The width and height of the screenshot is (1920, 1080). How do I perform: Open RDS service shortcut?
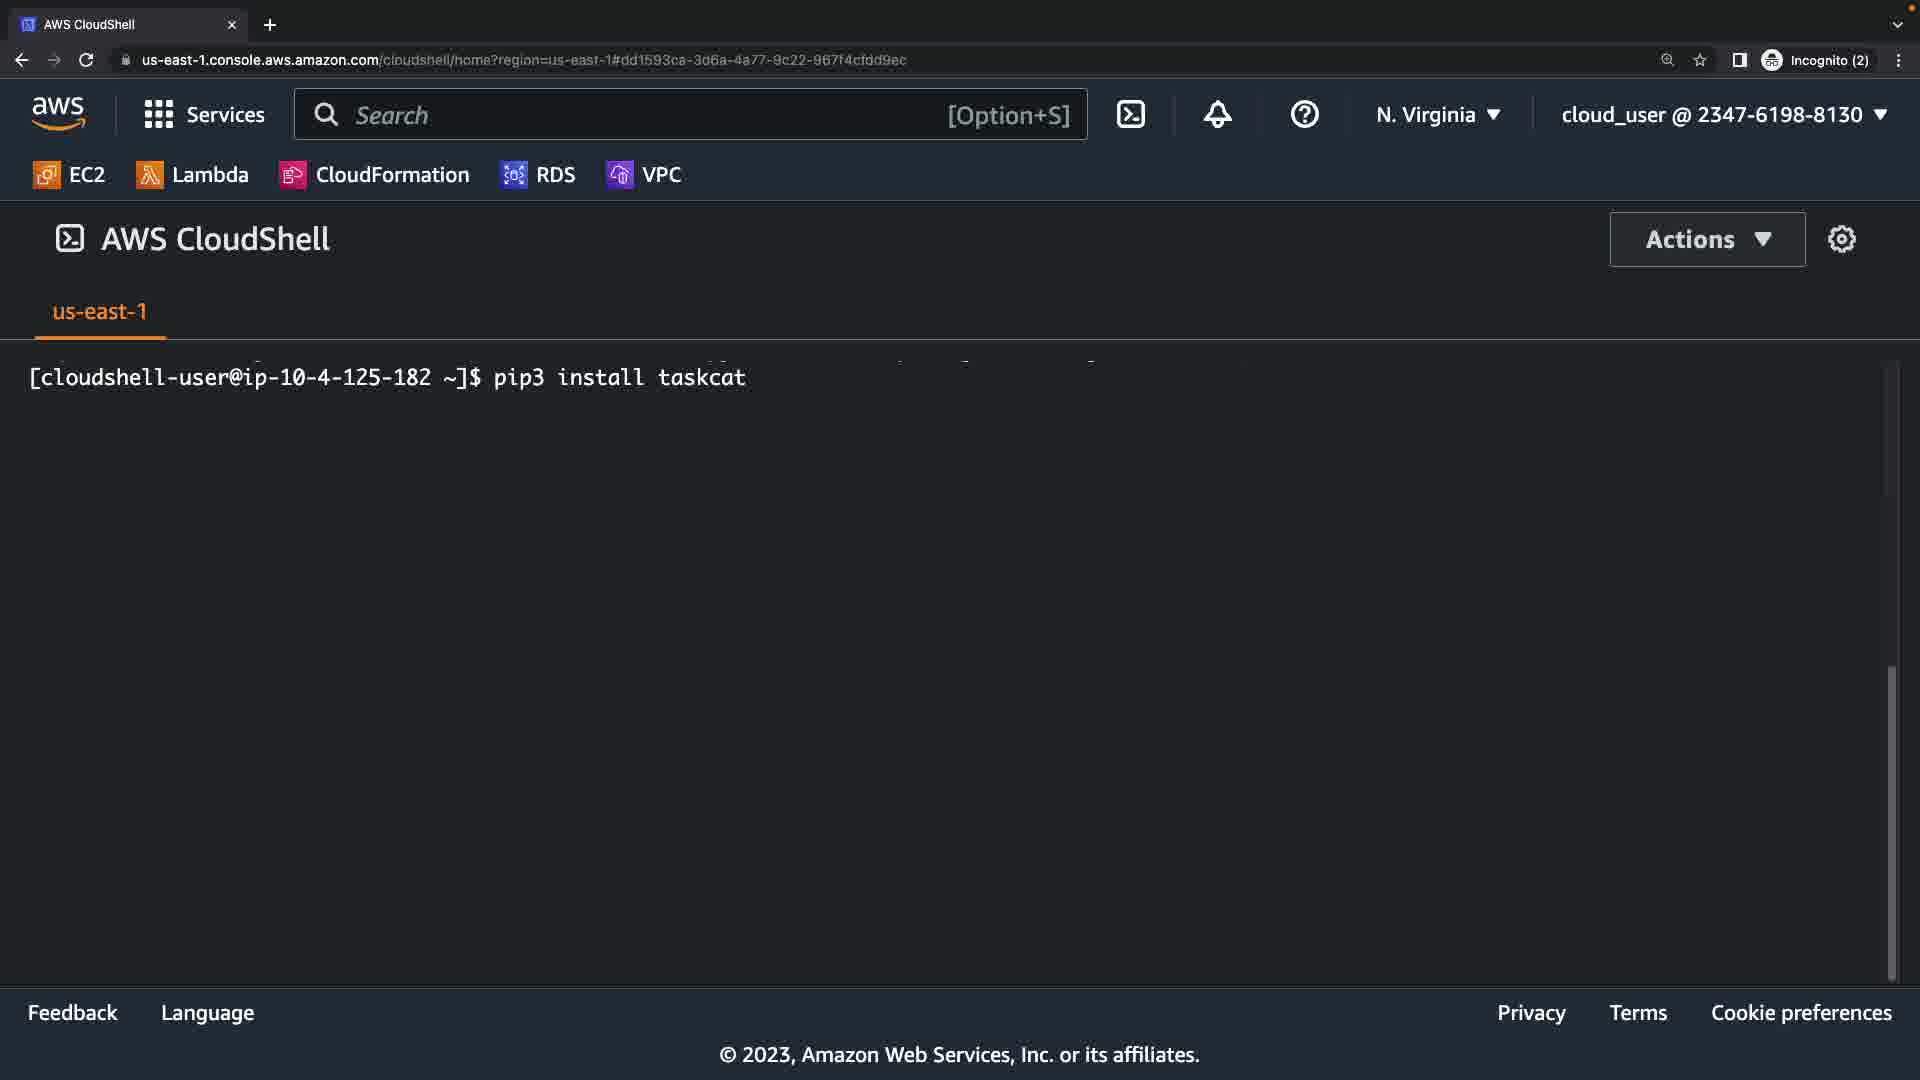[x=538, y=175]
